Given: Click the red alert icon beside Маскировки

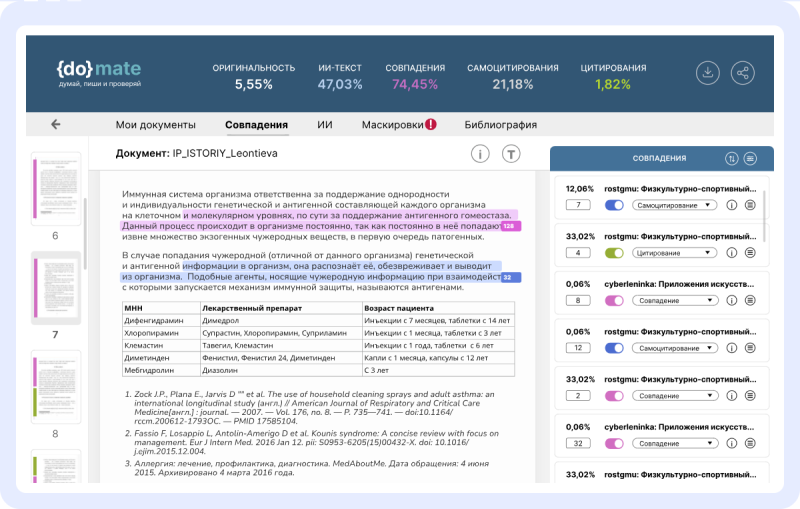Looking at the screenshot, I should [431, 124].
